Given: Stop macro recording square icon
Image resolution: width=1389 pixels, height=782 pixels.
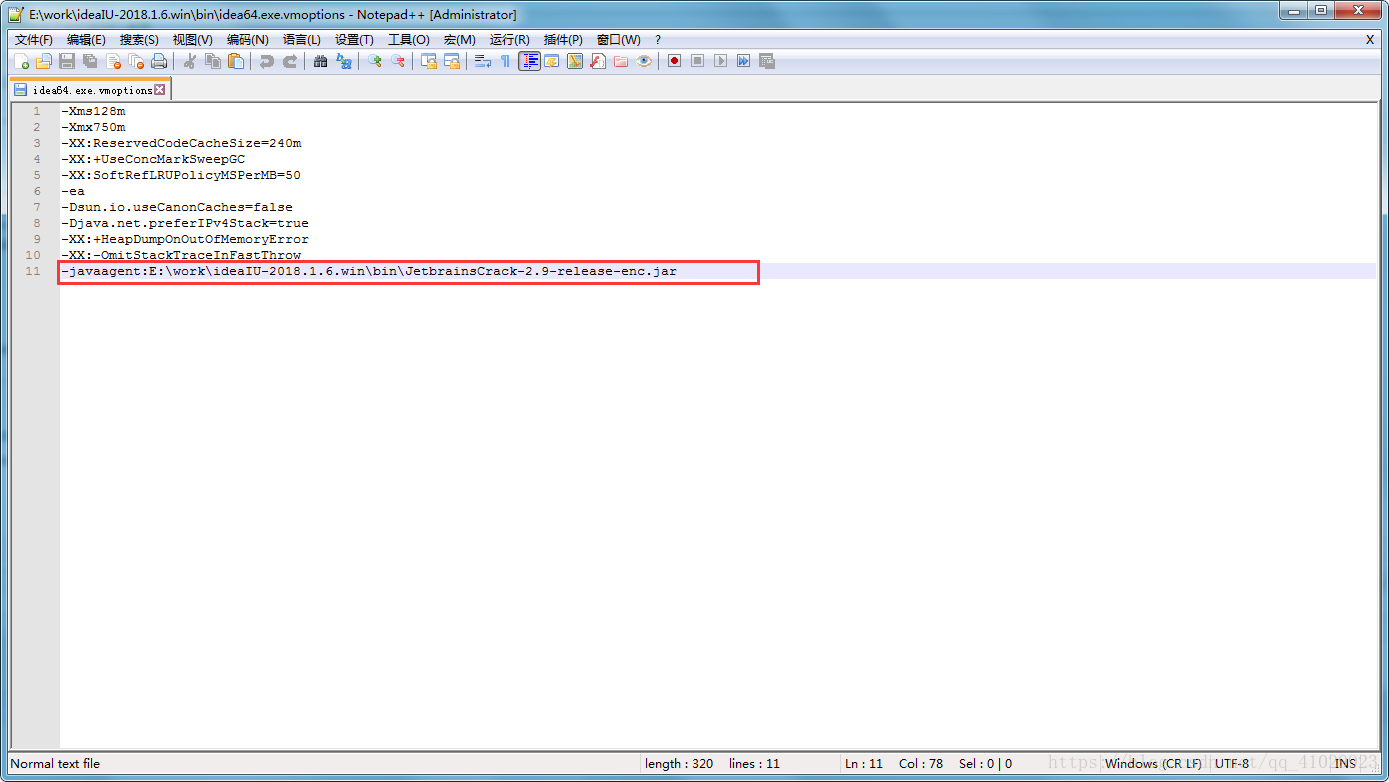Looking at the screenshot, I should click(697, 61).
